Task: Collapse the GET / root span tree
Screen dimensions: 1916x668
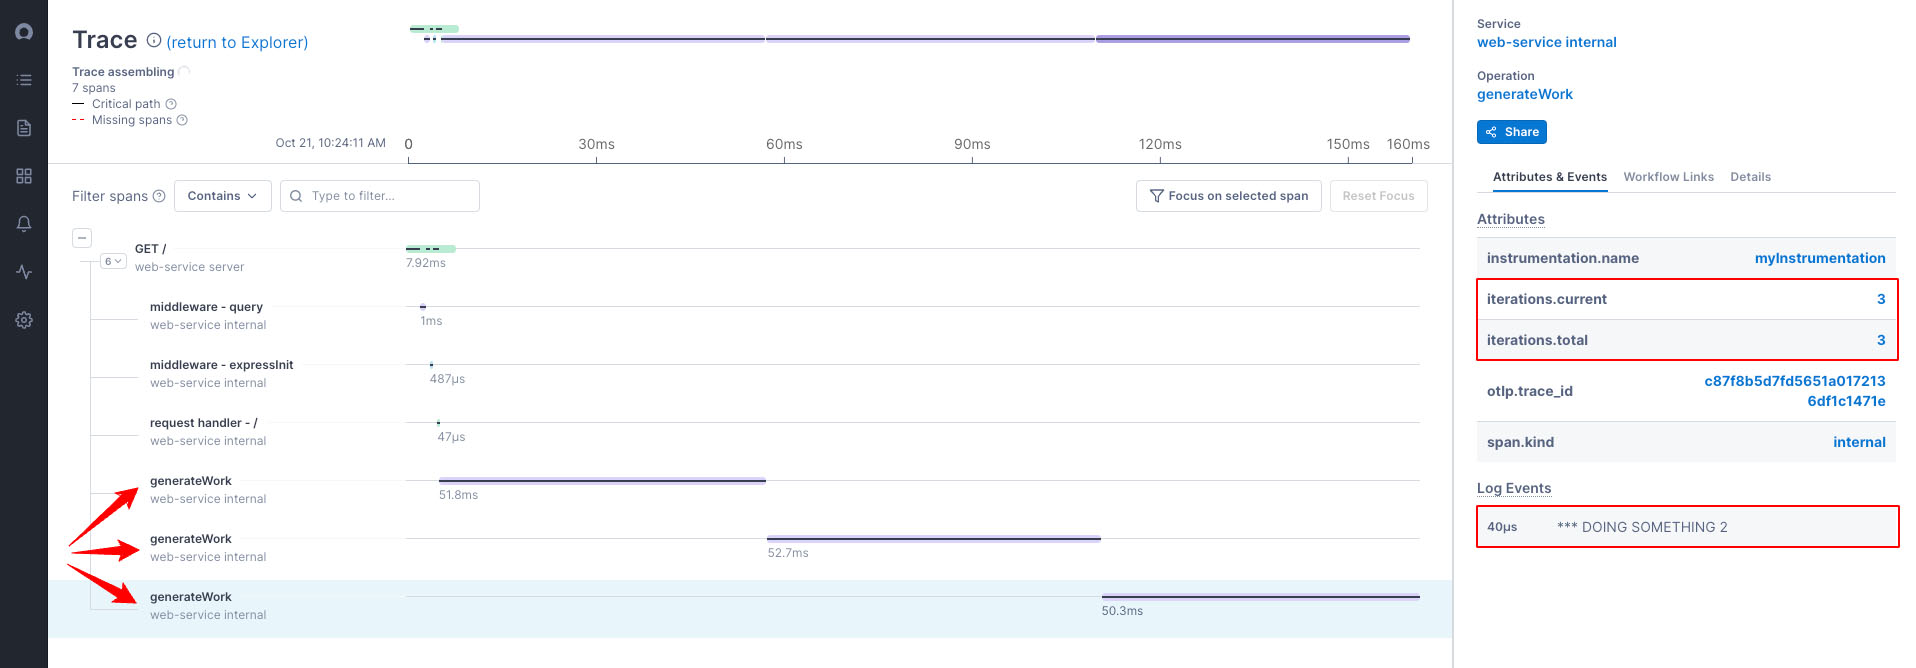Action: point(82,238)
